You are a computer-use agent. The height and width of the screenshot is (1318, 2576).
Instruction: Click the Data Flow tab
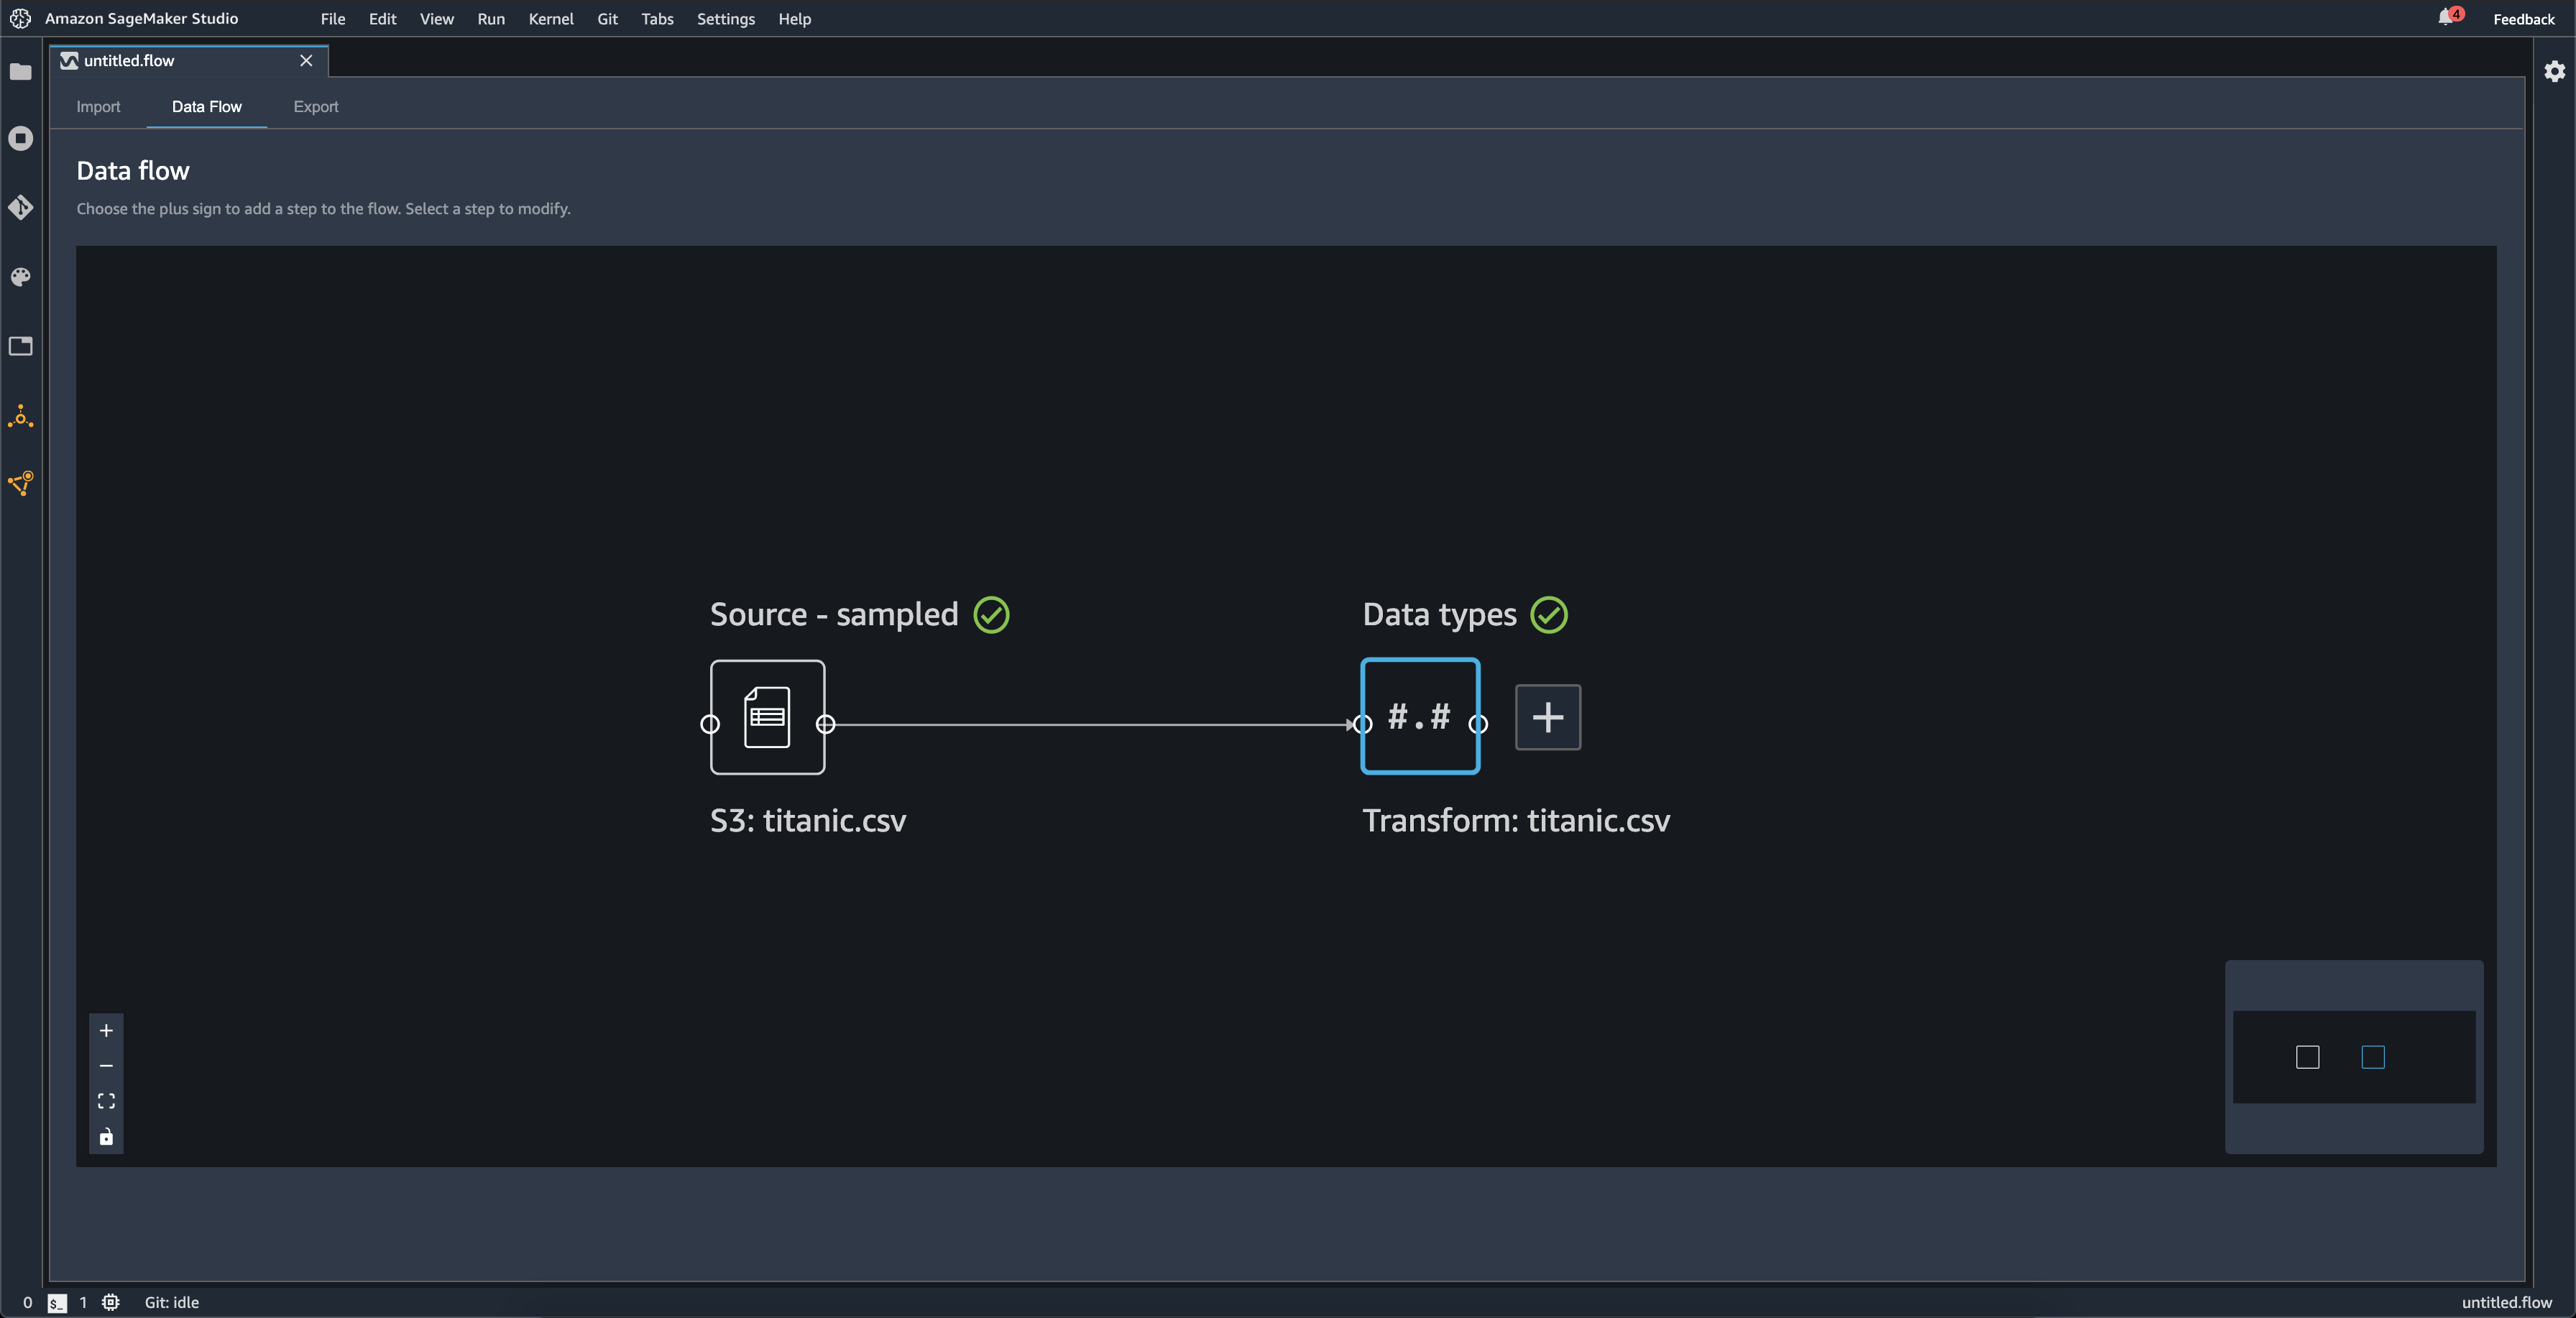tap(205, 104)
